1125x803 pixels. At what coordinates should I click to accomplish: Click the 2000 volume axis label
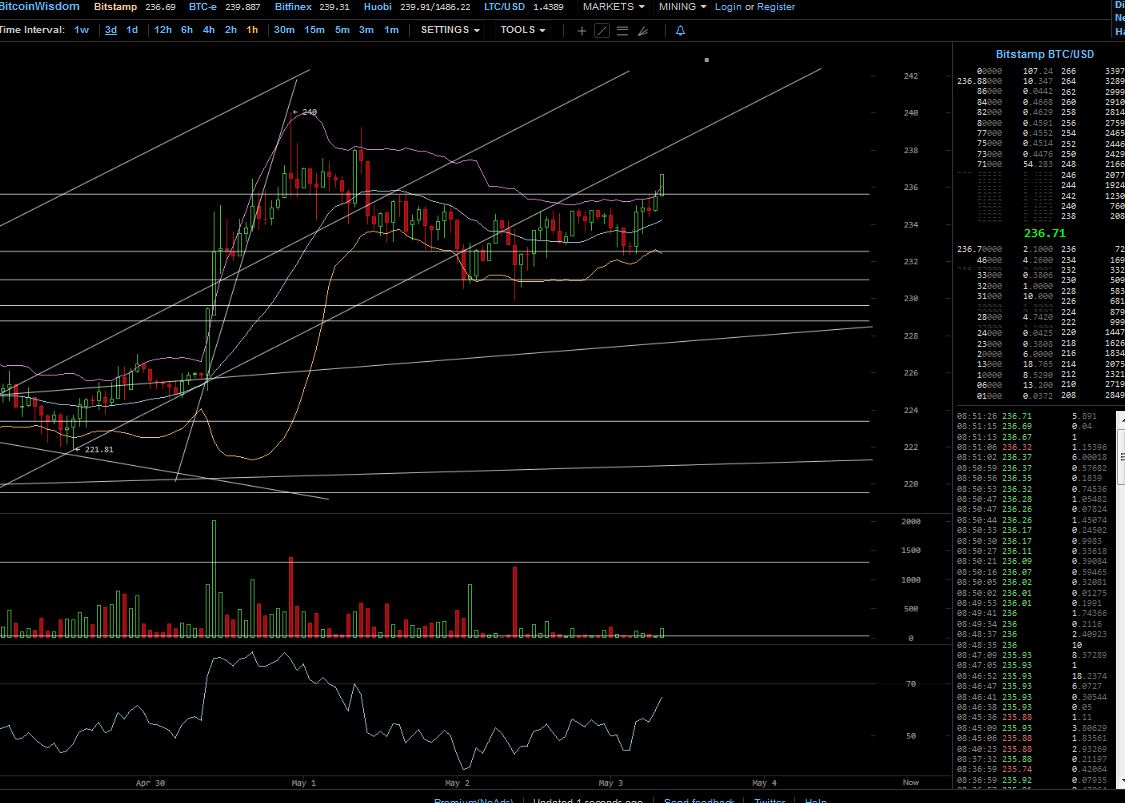pyautogui.click(x=910, y=522)
